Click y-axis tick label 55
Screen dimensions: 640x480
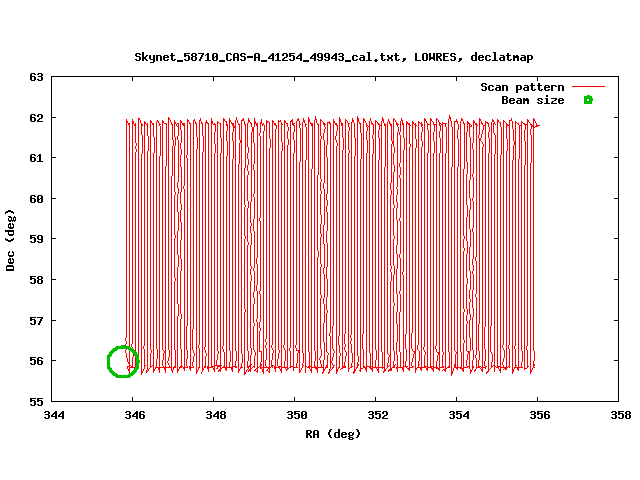coord(36,402)
